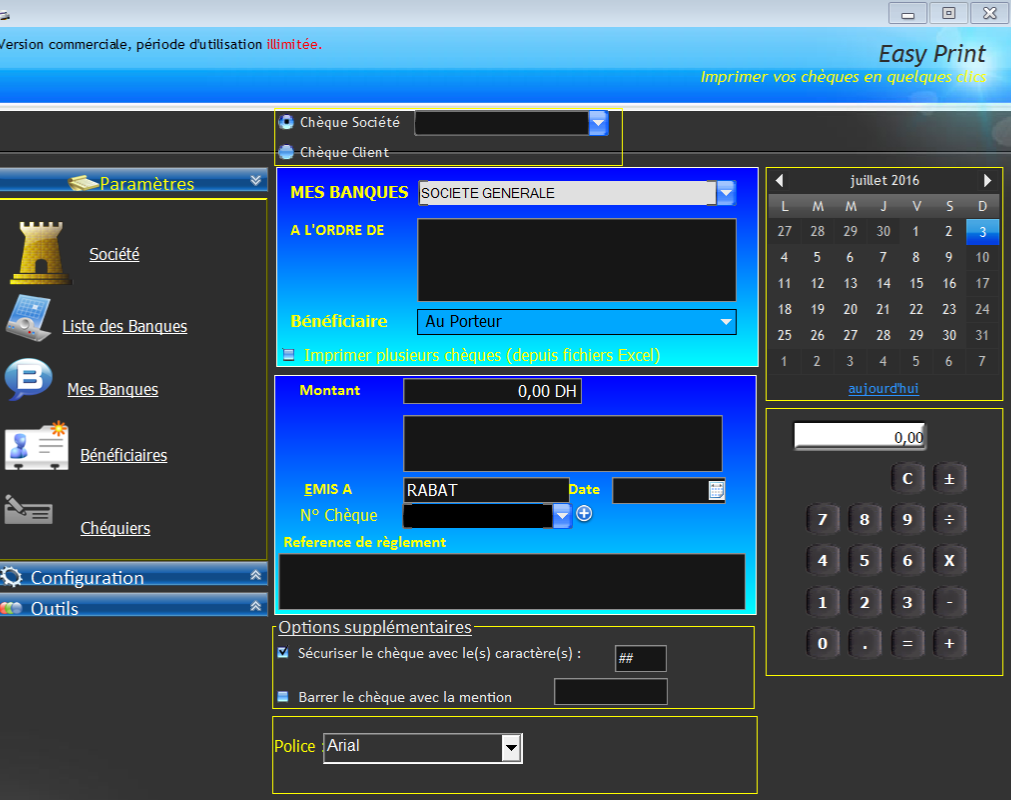The width and height of the screenshot is (1011, 803).
Task: Open Société settings via castle icon
Action: 41,253
